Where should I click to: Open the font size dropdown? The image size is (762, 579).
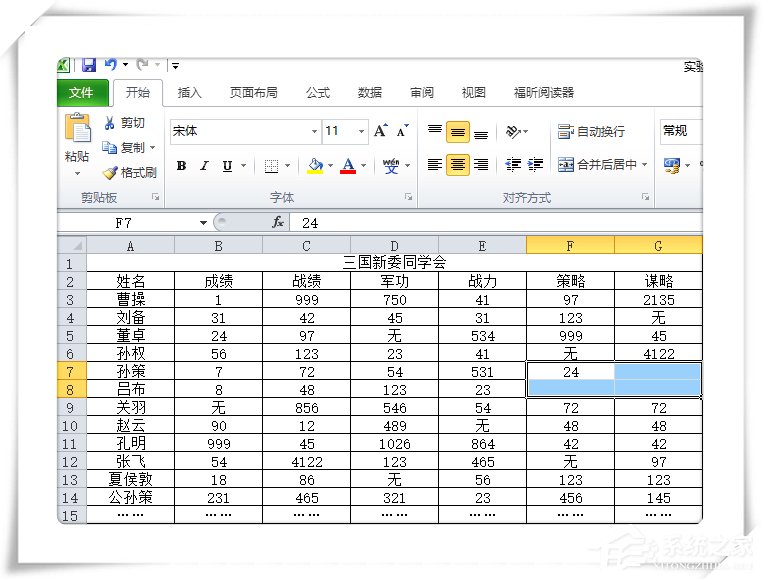pyautogui.click(x=361, y=131)
